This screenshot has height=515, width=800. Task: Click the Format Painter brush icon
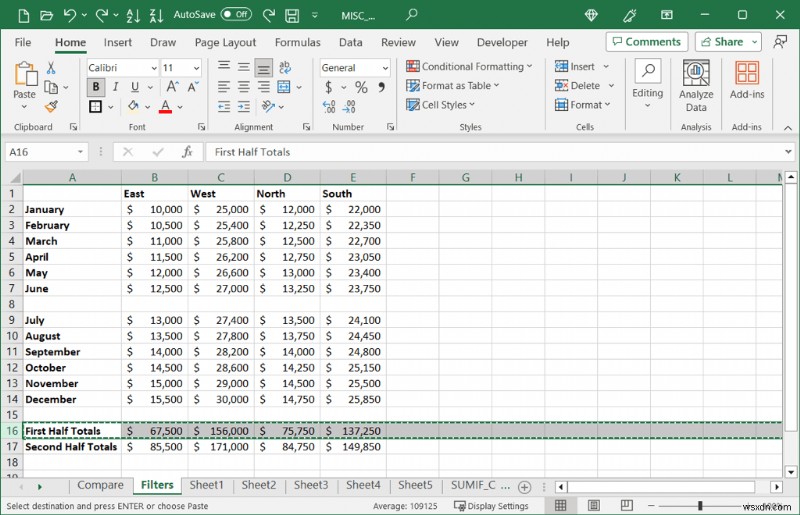[51, 106]
